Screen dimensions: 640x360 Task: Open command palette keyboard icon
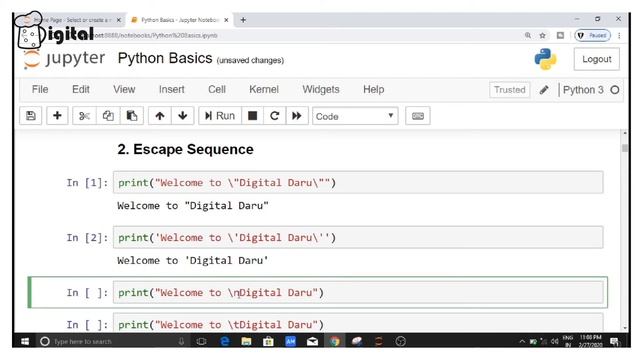(x=418, y=116)
